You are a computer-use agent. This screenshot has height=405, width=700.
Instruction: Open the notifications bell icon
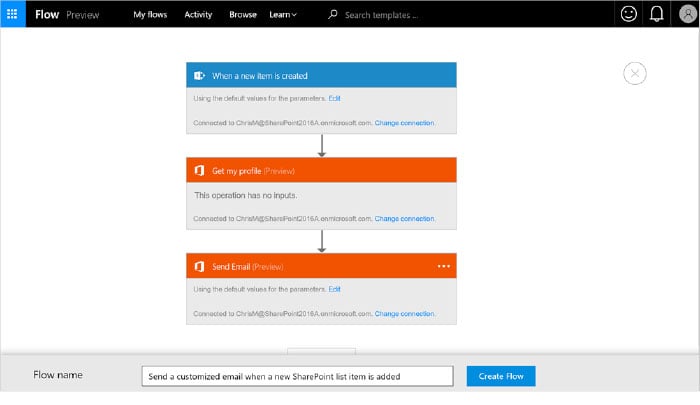[656, 14]
